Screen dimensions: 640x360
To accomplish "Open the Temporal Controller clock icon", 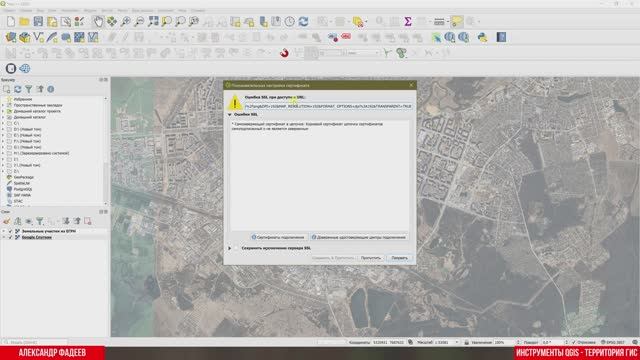I will tap(289, 22).
